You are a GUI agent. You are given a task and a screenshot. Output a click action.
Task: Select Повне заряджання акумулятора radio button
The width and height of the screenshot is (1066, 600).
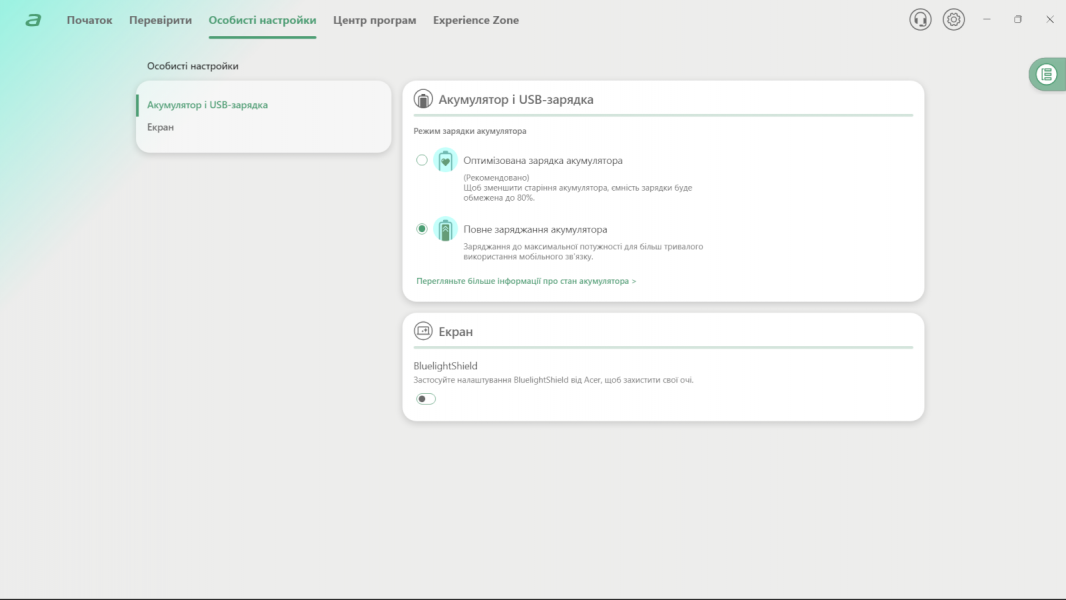pos(422,229)
